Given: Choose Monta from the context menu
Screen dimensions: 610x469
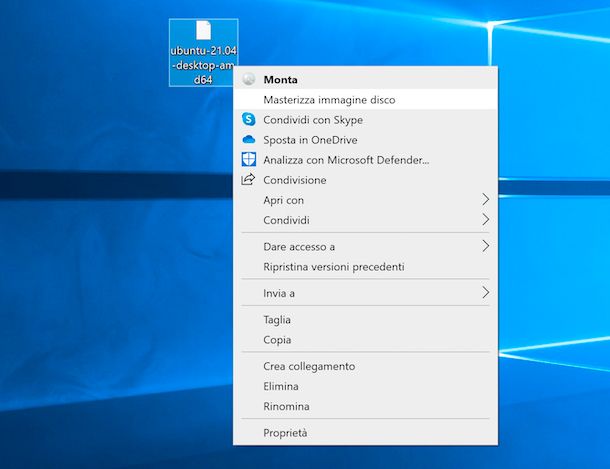Looking at the screenshot, I should (365, 79).
